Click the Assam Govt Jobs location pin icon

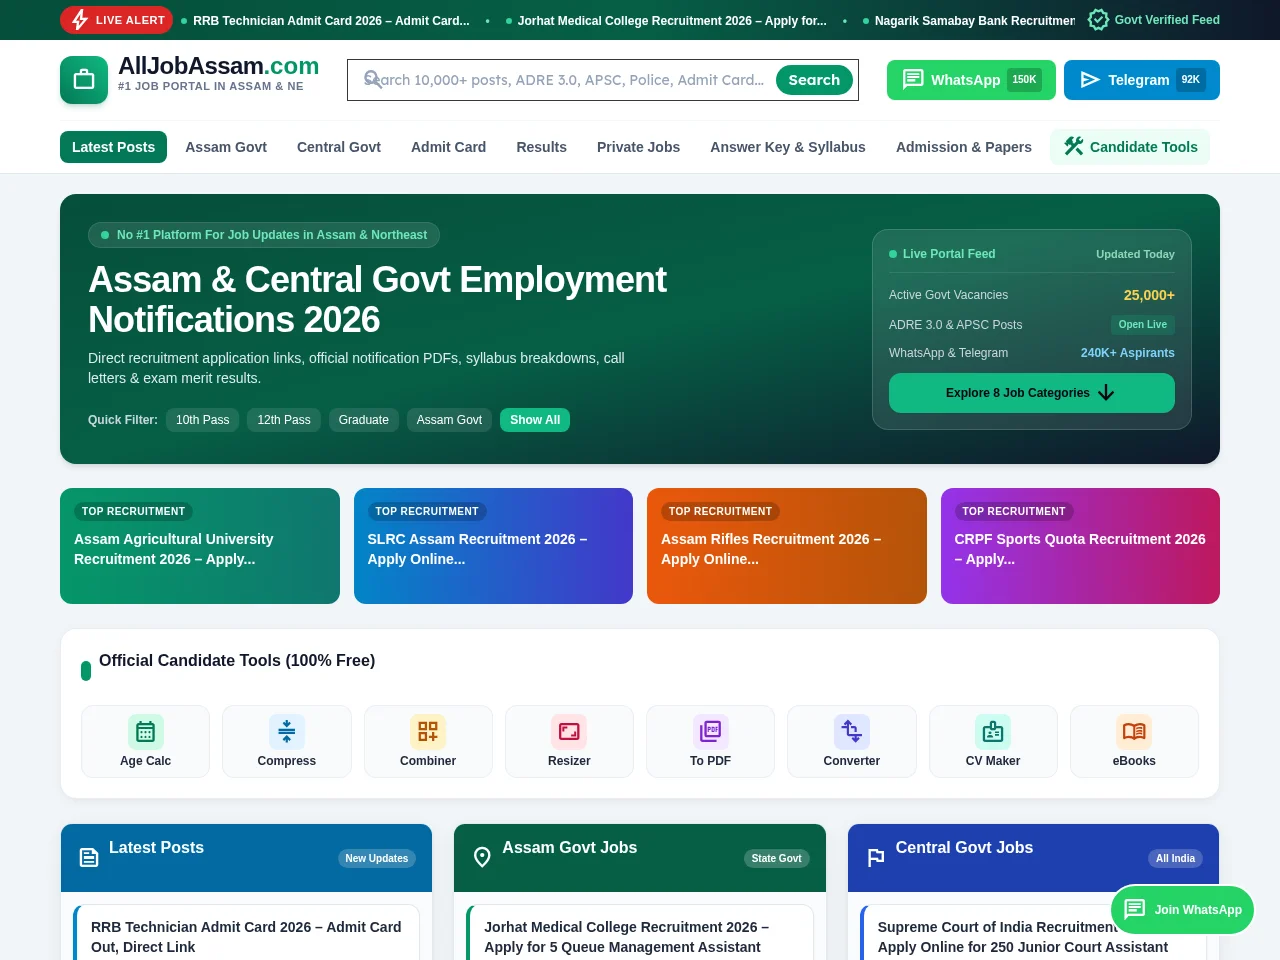tap(482, 857)
